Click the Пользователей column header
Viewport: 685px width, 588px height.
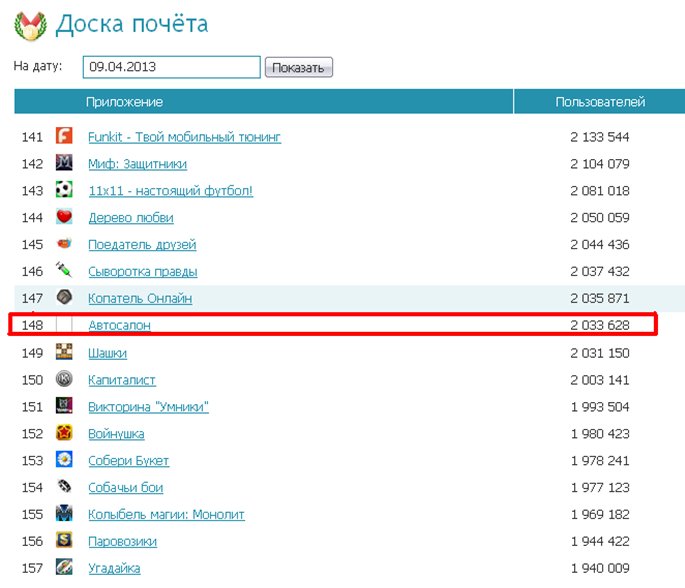pos(600,102)
